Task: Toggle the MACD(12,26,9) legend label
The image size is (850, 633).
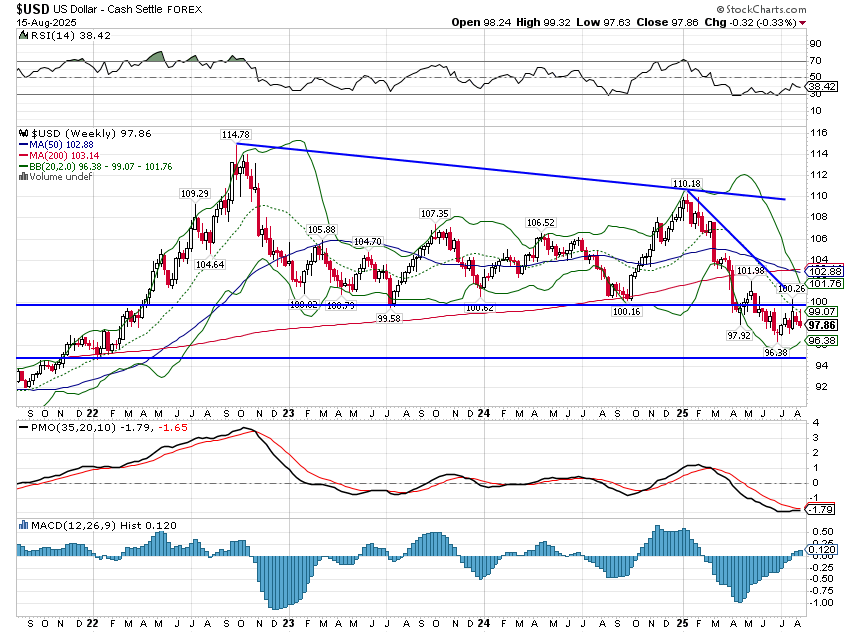Action: tap(75, 524)
